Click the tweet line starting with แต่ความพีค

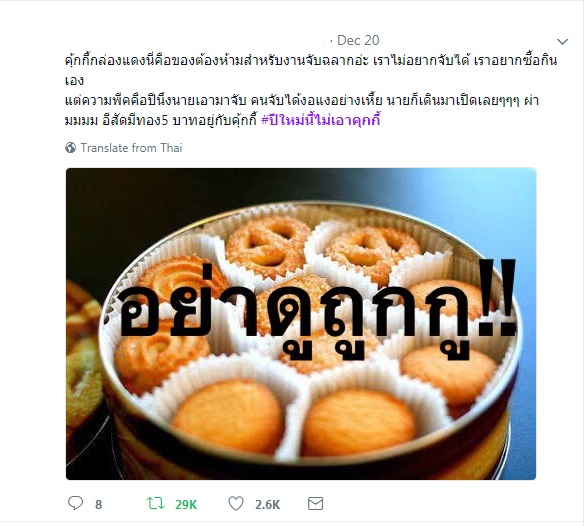click(x=302, y=101)
